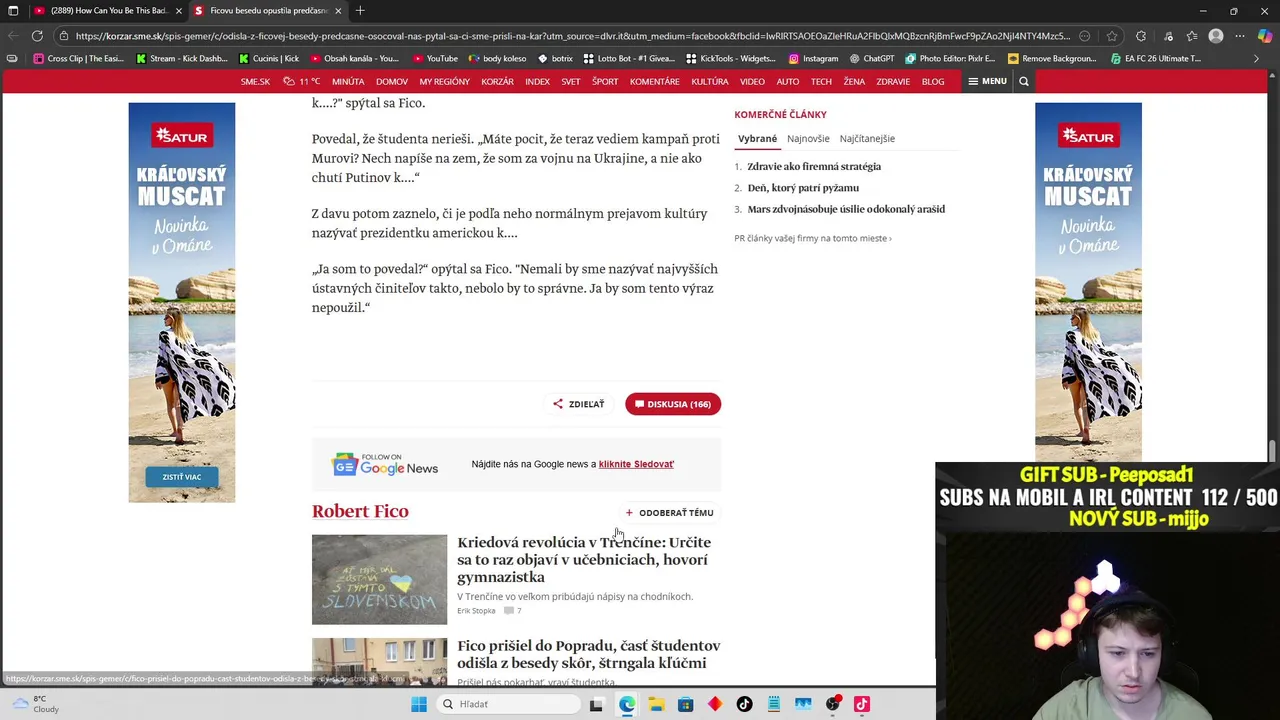Subscribe with ODOBERAŤ TÉMU button
The image size is (1280, 720).
pyautogui.click(x=669, y=513)
